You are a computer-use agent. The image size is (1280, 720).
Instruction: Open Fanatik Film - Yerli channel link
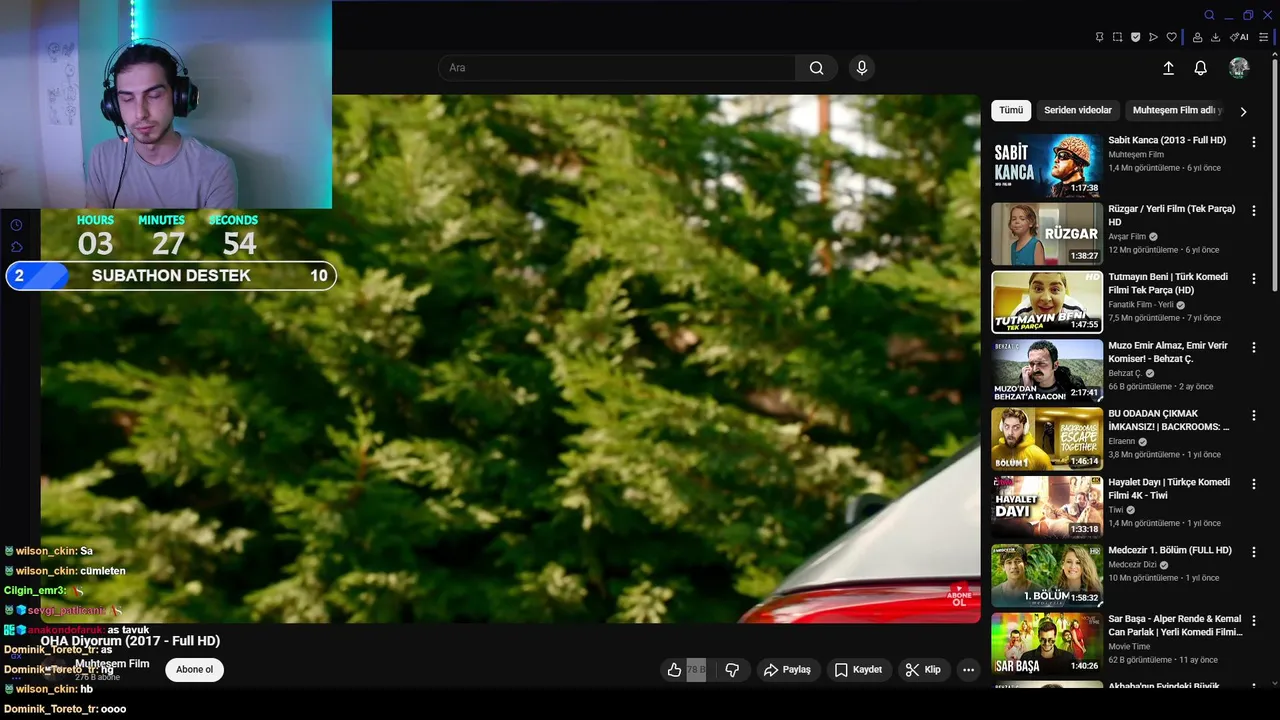[1141, 305]
